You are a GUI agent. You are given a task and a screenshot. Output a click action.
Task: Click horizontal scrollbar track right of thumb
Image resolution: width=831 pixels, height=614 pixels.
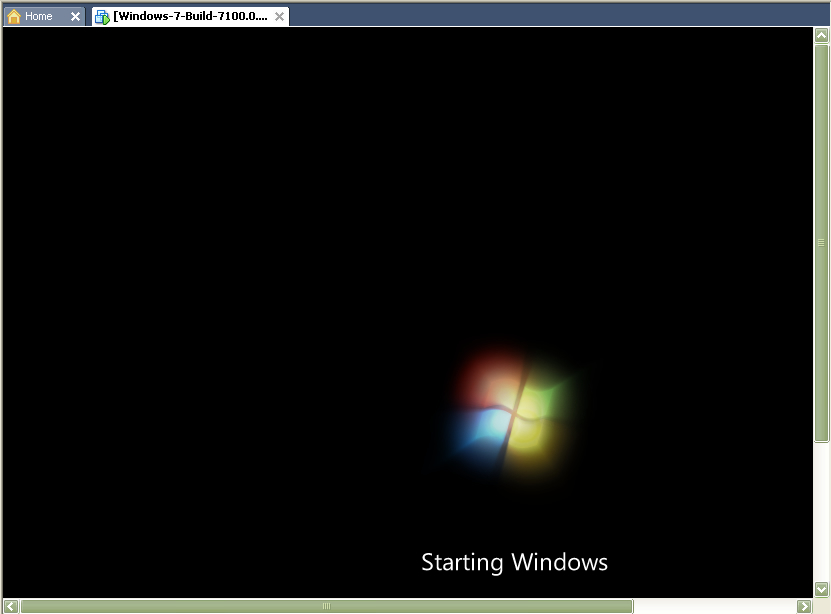(713, 606)
